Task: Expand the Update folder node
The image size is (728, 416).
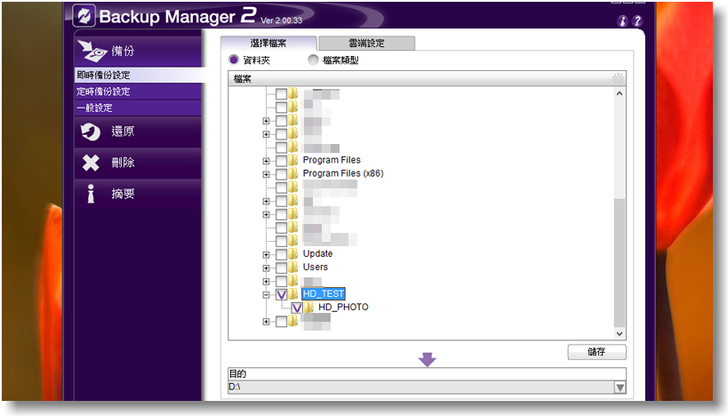Action: [266, 255]
